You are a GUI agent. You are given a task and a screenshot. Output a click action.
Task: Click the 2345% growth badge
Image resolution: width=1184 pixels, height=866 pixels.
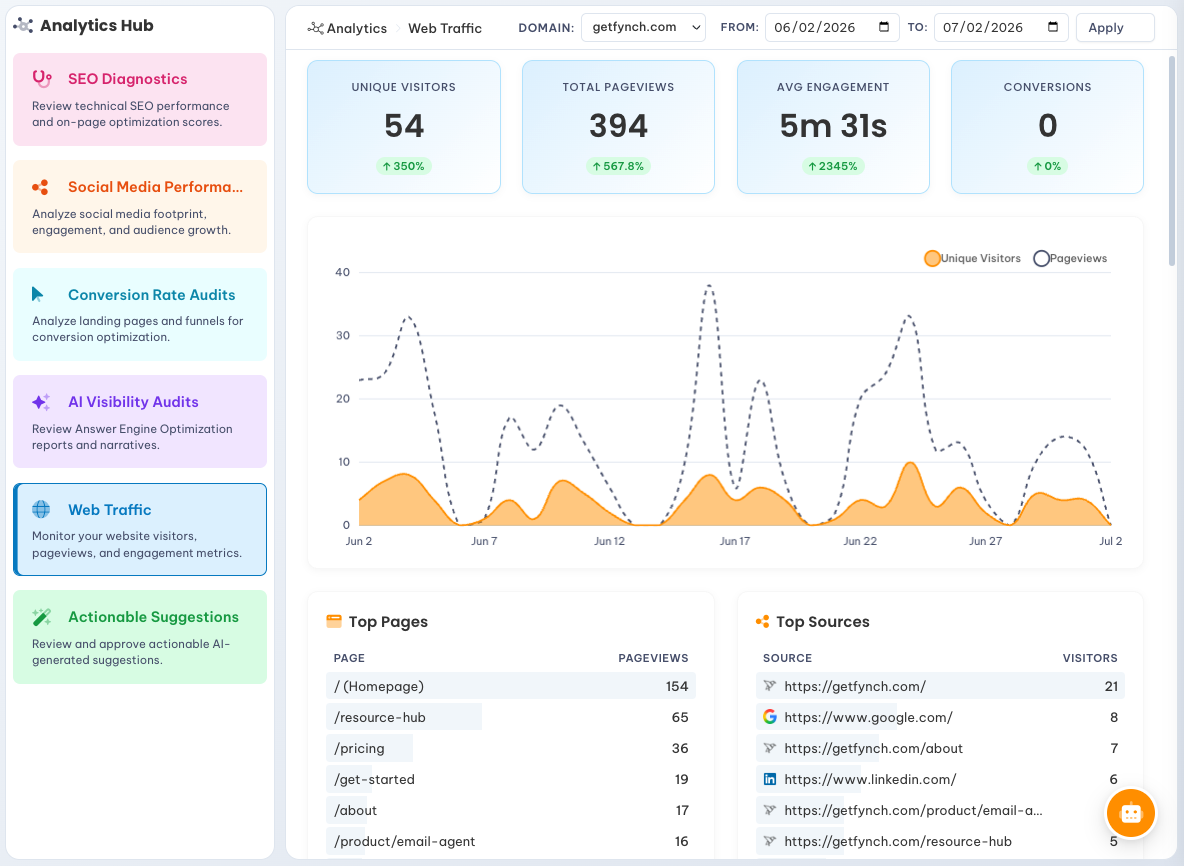click(833, 166)
